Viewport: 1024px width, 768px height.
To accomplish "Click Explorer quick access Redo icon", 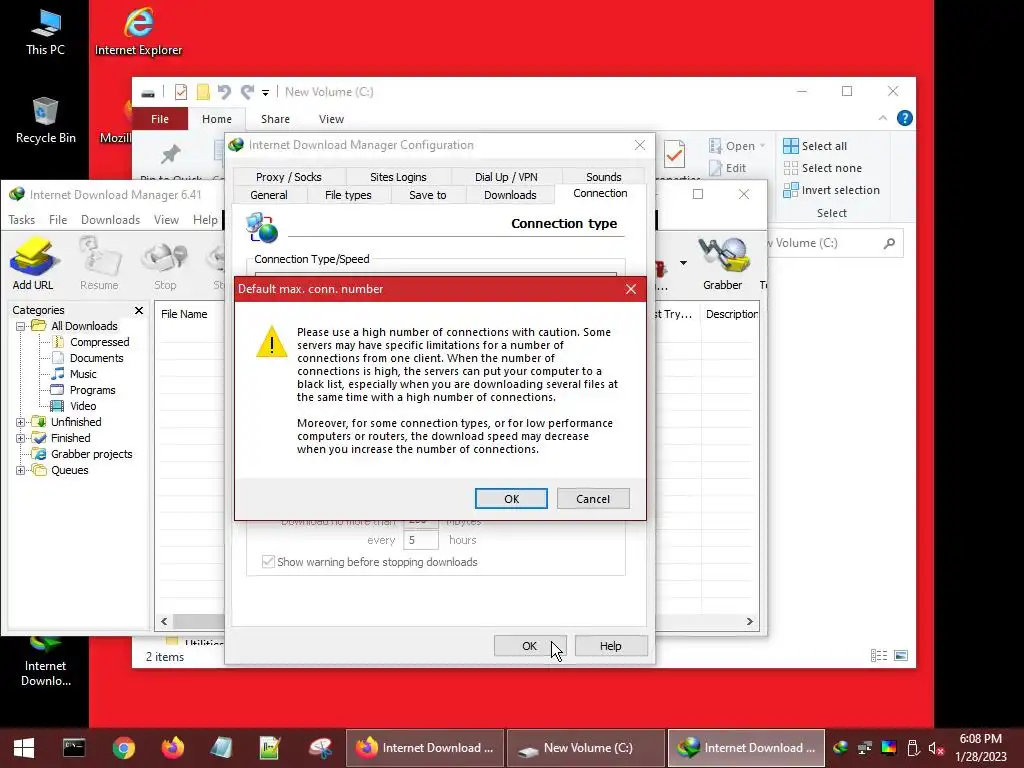I will 248,92.
